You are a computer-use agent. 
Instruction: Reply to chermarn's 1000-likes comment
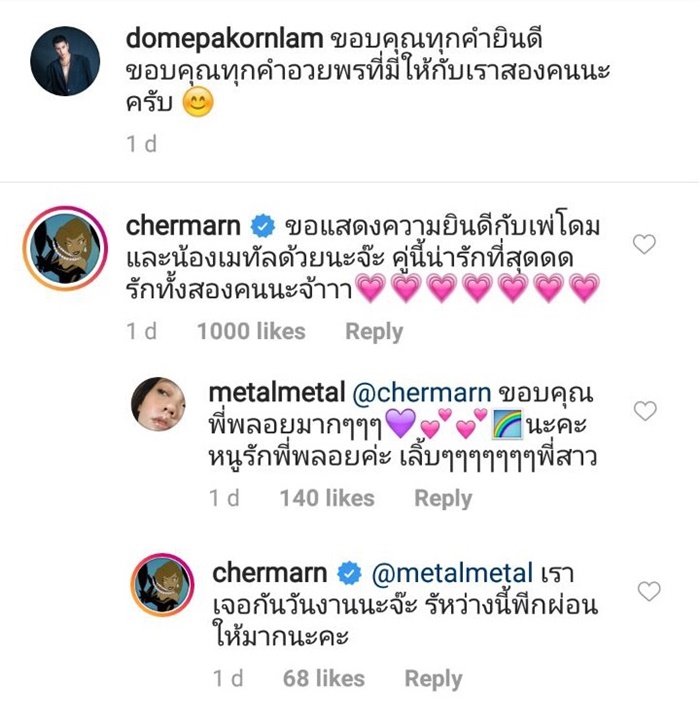point(374,331)
